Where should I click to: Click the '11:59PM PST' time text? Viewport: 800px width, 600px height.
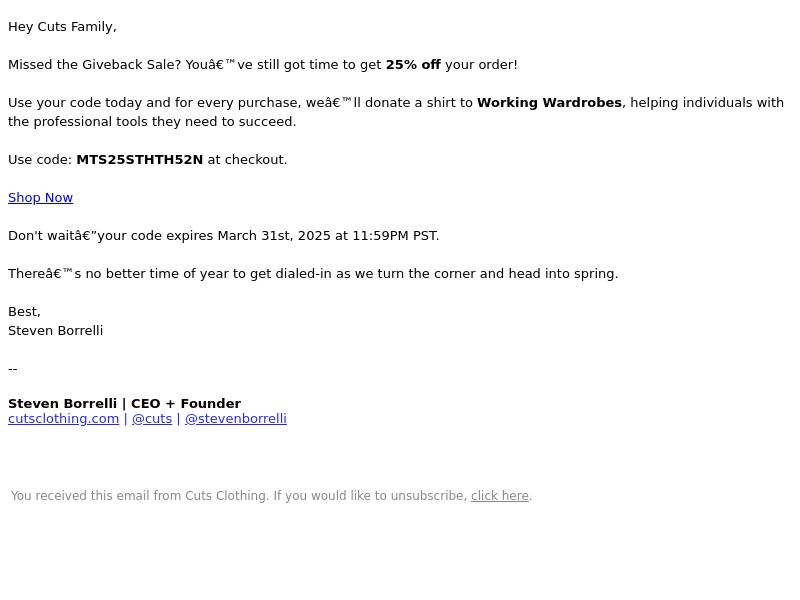(x=395, y=236)
